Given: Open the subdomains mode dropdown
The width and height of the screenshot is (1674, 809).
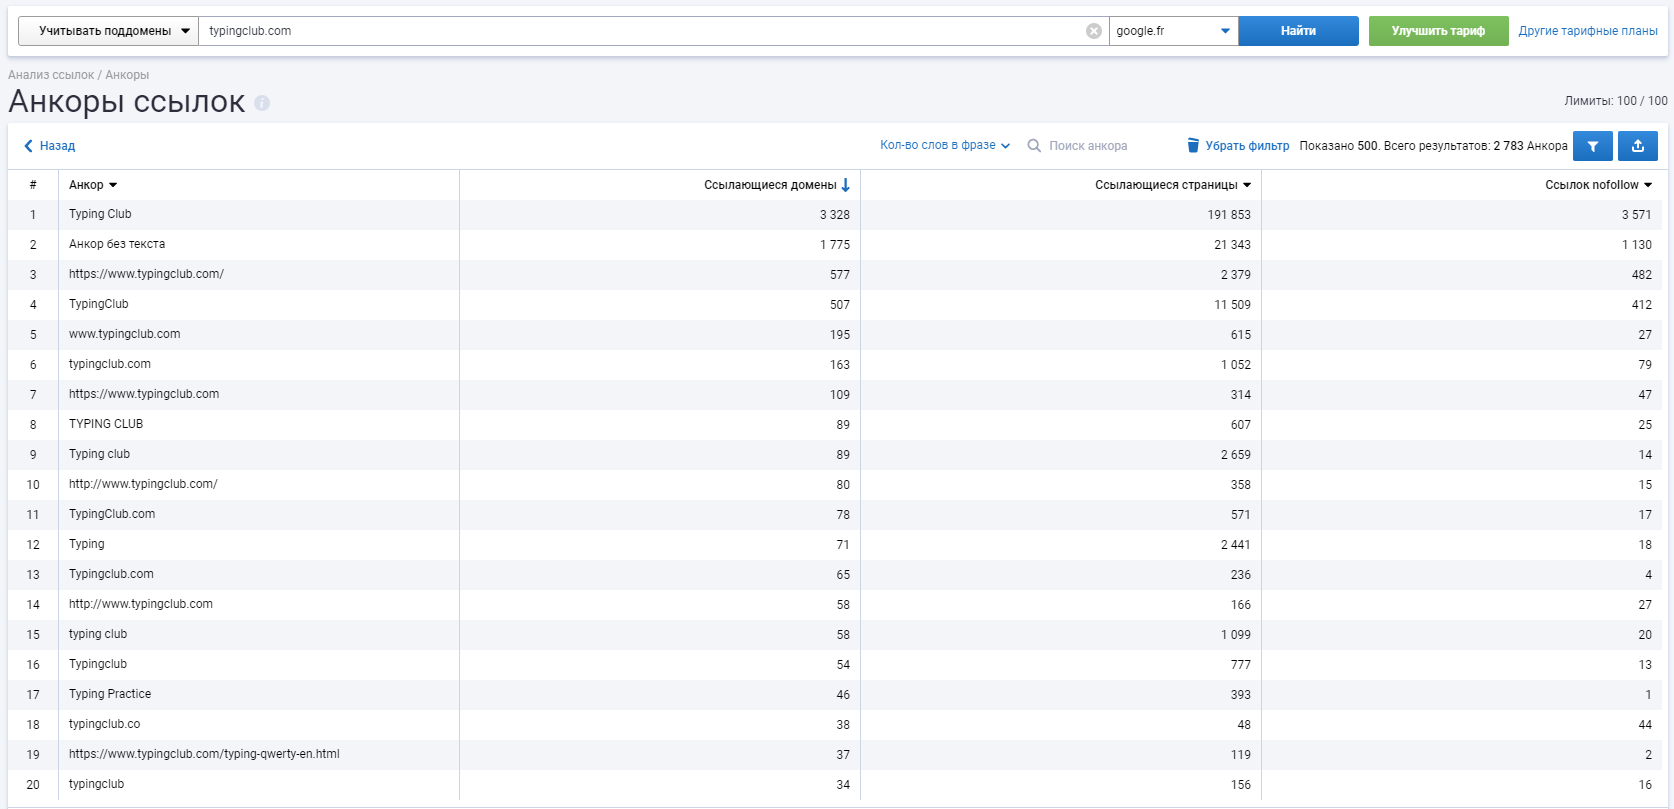Looking at the screenshot, I should (x=108, y=31).
